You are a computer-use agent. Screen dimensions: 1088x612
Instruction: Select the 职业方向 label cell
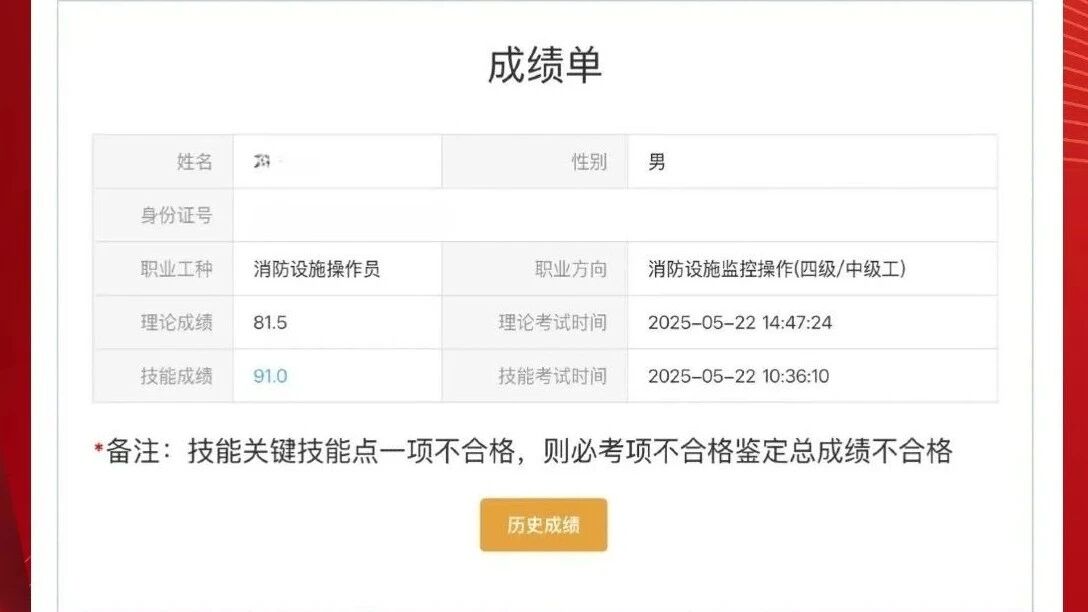(570, 269)
